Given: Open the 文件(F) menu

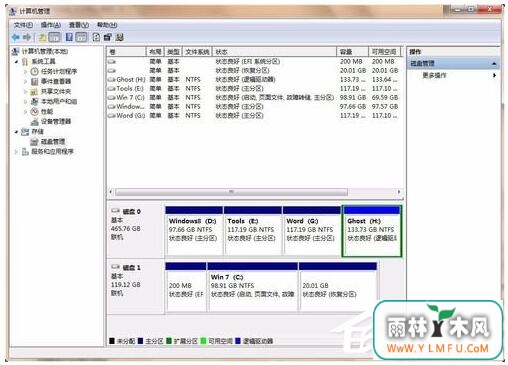Looking at the screenshot, I should (x=23, y=25).
